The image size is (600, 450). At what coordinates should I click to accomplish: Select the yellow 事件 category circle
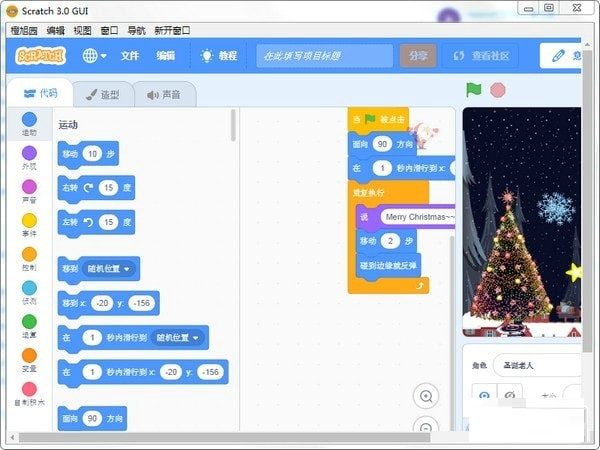(29, 220)
